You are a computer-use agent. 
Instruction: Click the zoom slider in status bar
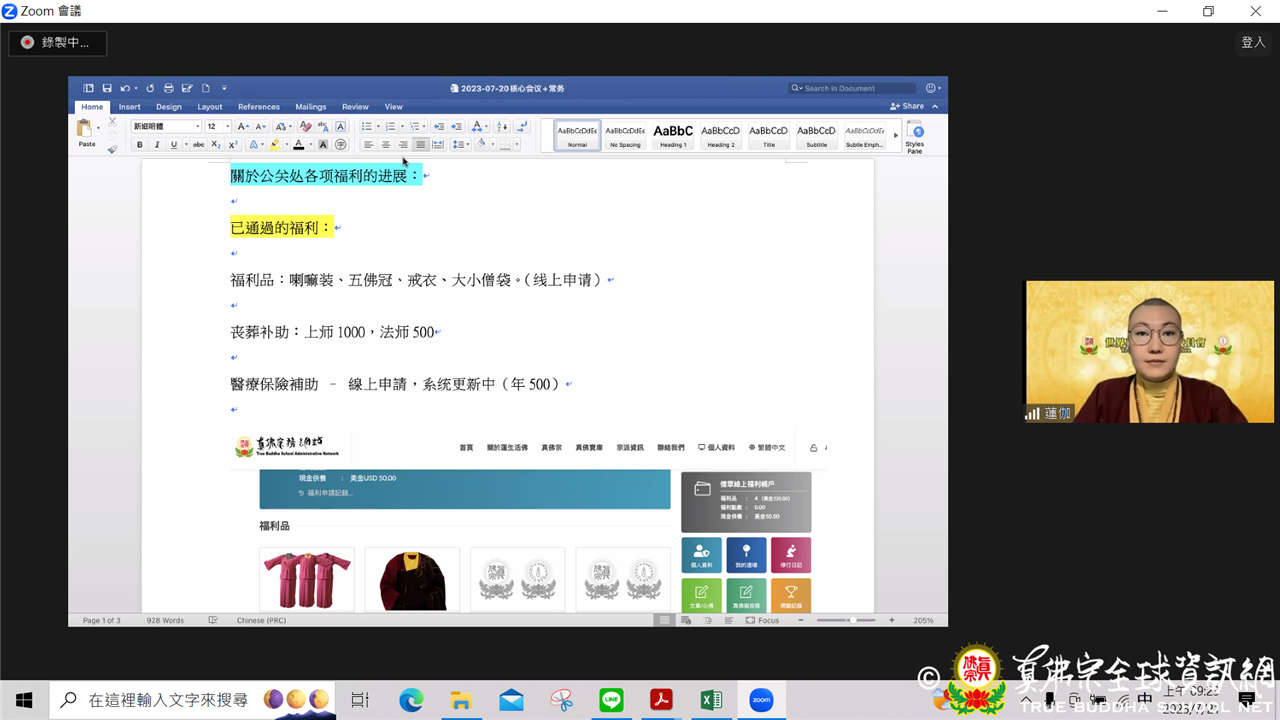(850, 620)
